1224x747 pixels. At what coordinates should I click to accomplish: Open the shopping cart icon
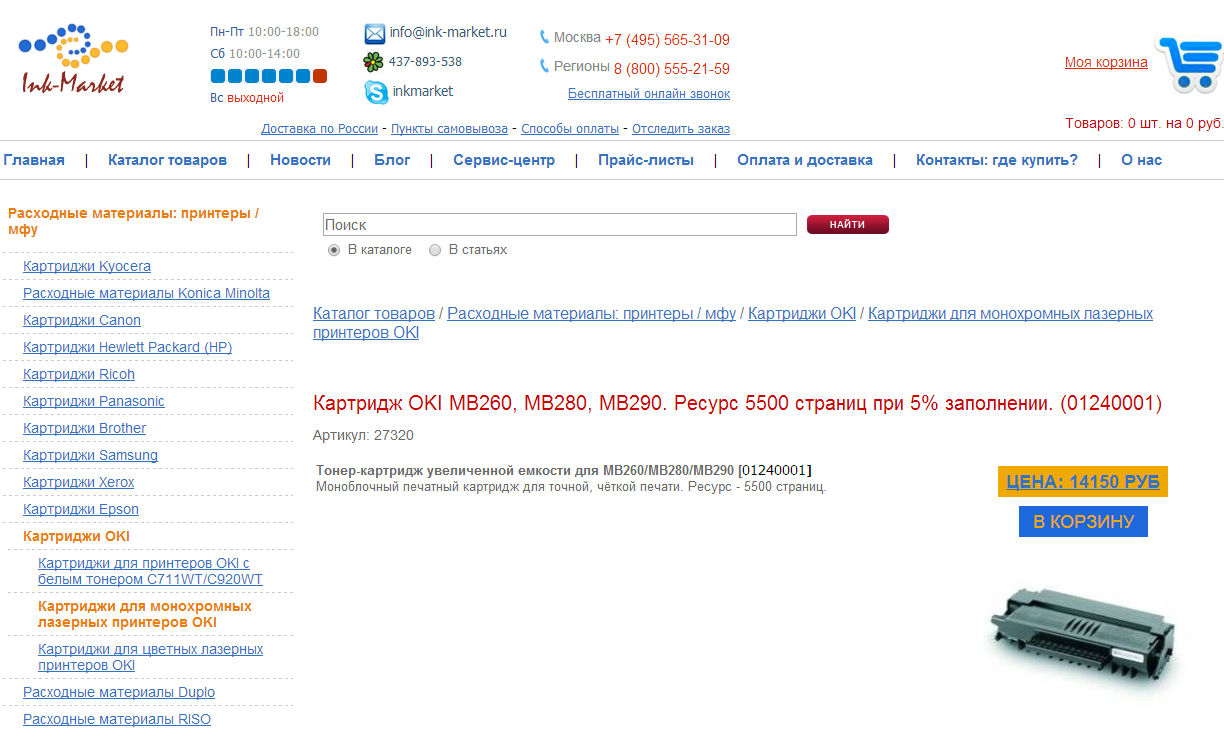pyautogui.click(x=1188, y=63)
